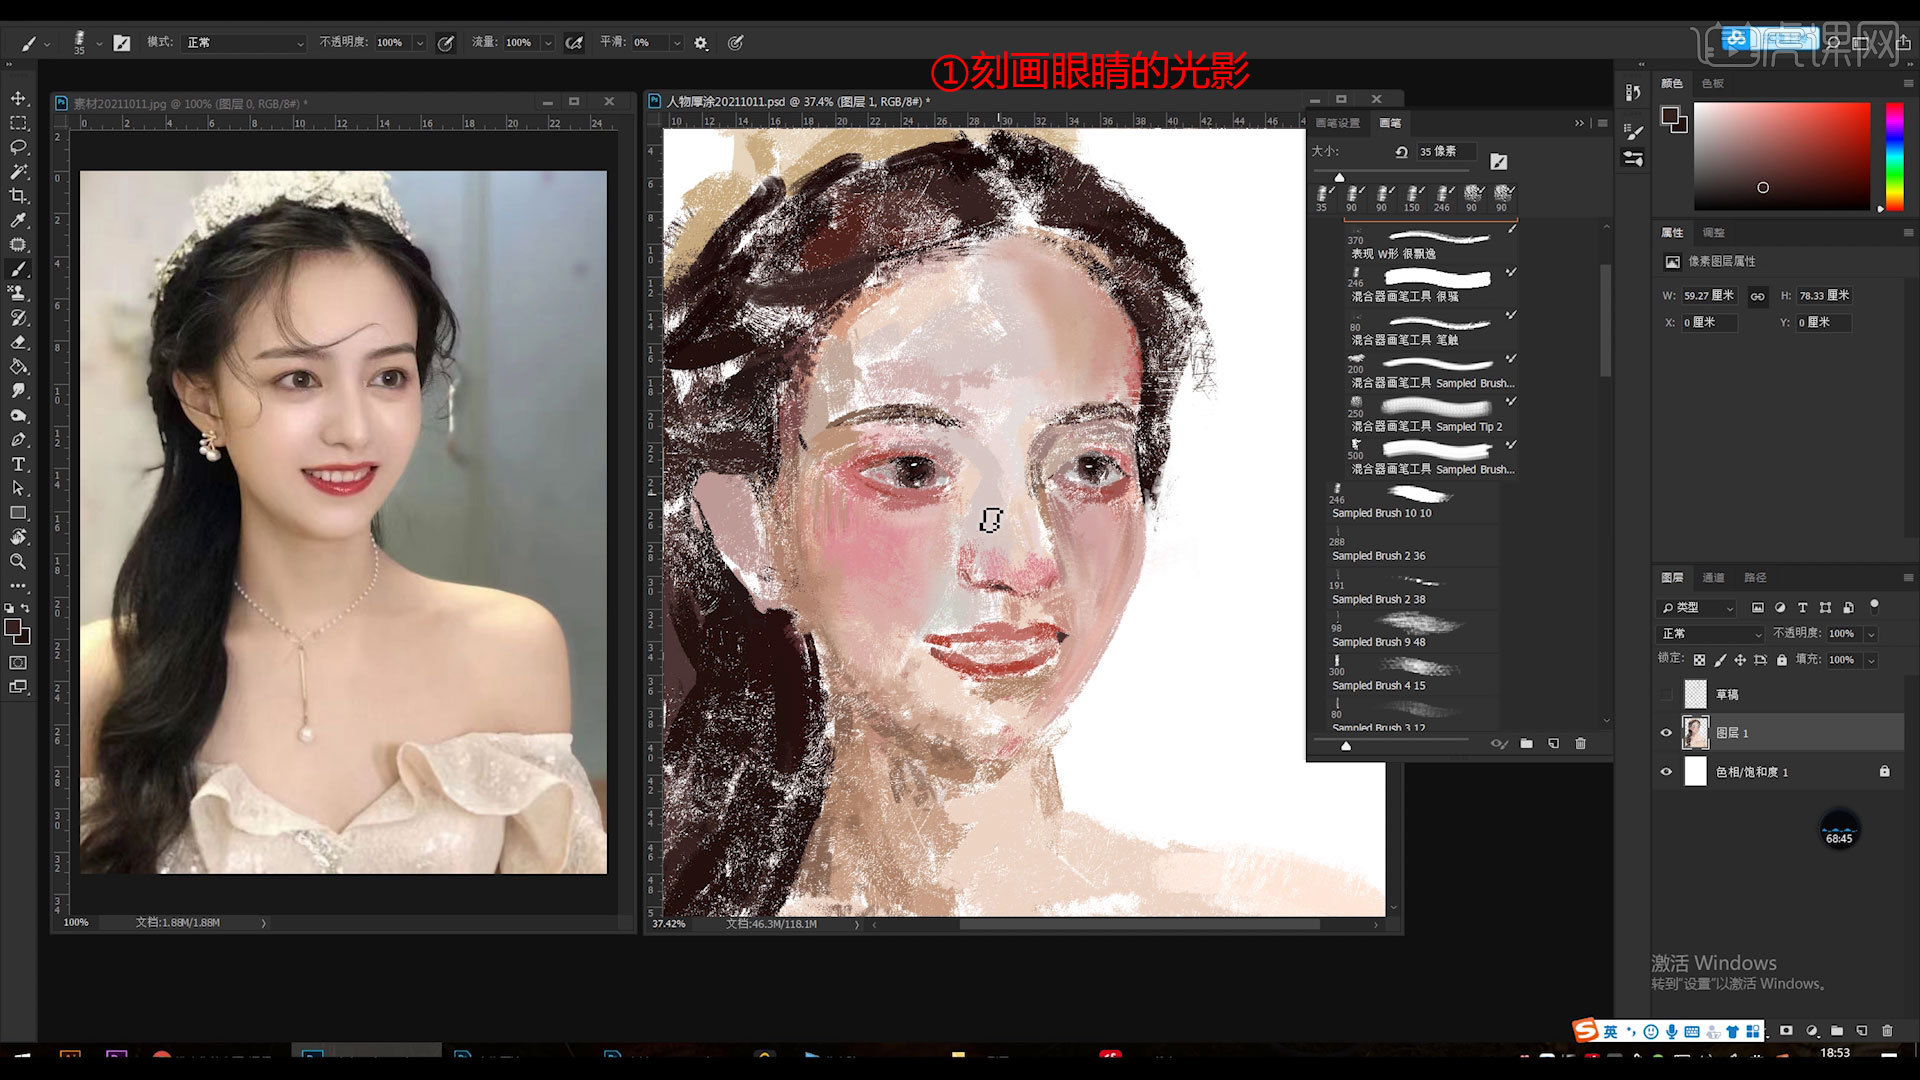Open layer filter 类型 dropdown
The width and height of the screenshot is (1920, 1080).
click(1697, 607)
